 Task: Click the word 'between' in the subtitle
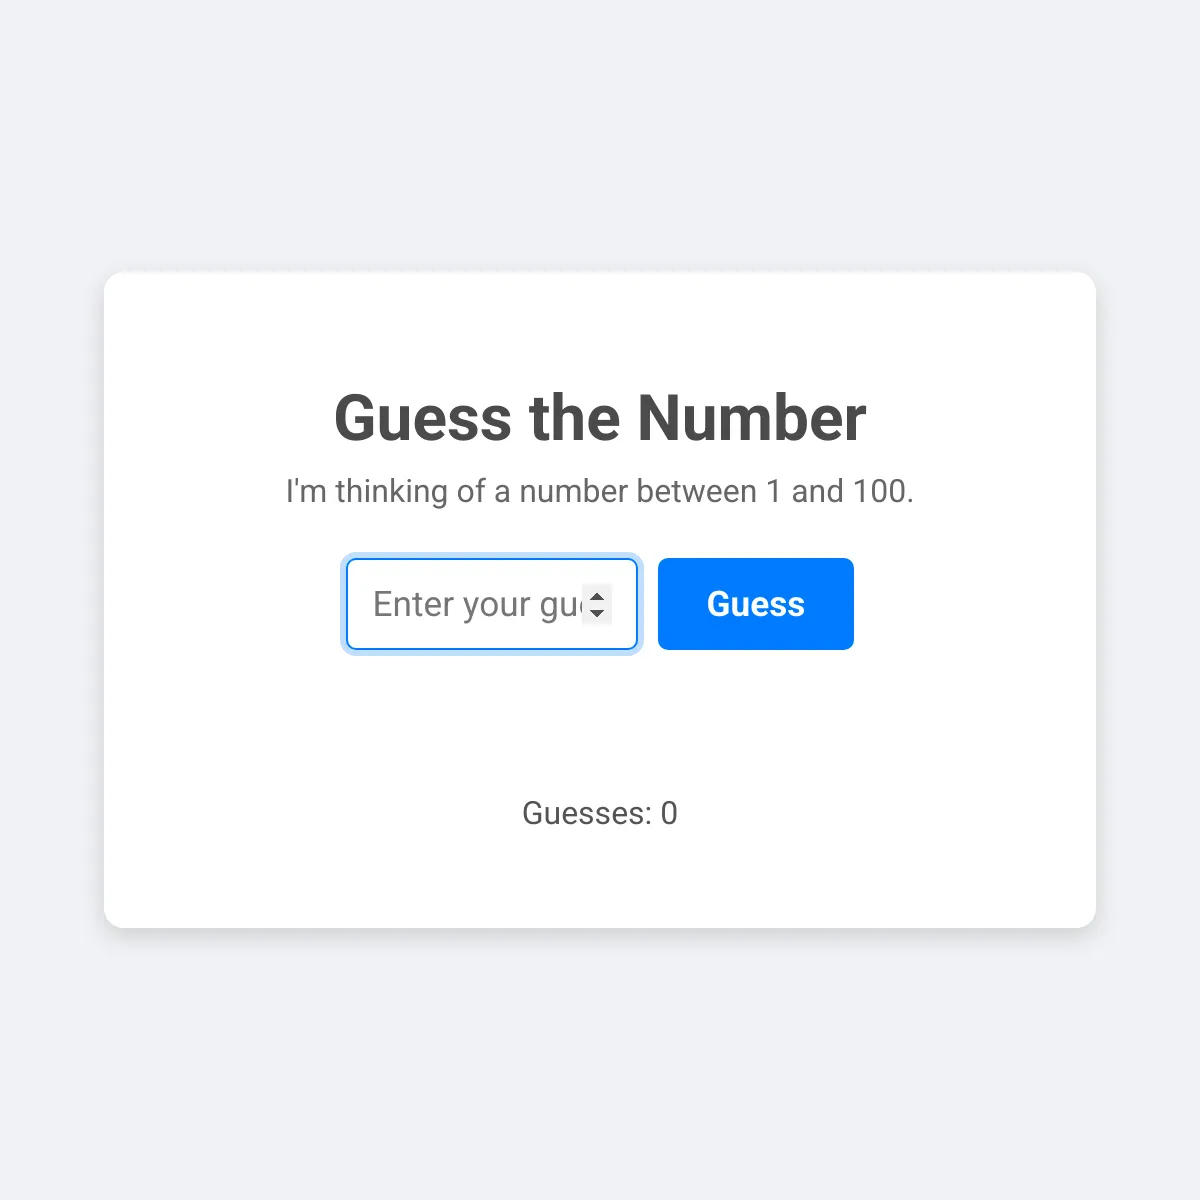(x=696, y=491)
